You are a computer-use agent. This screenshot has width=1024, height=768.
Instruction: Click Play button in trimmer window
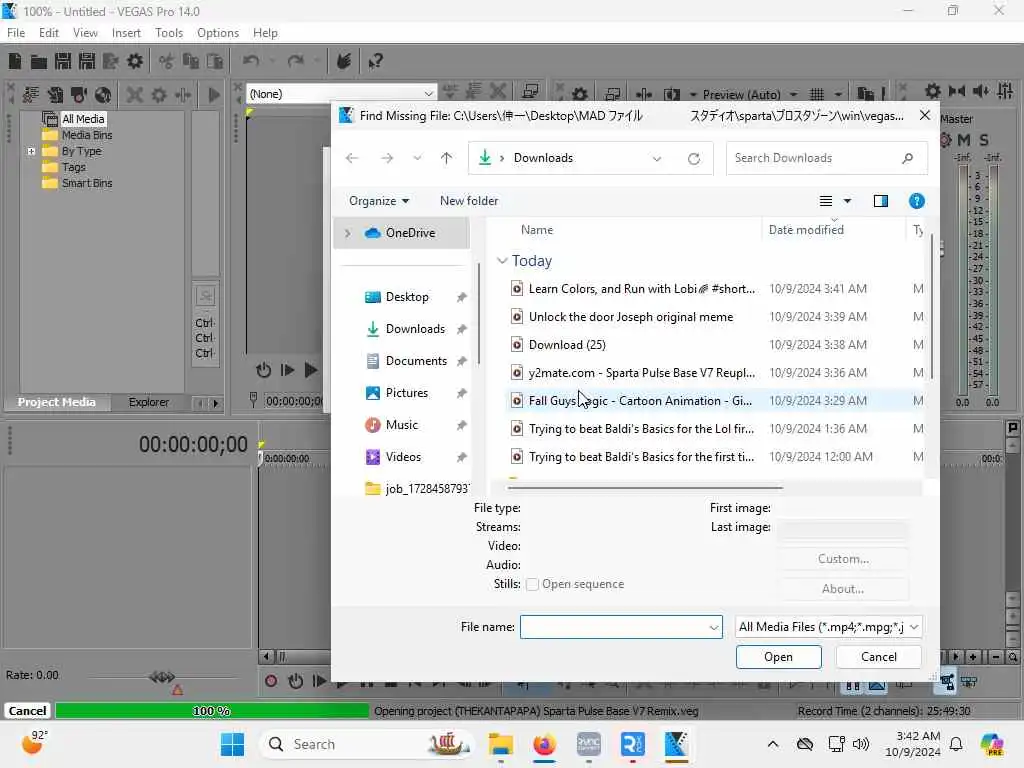click(x=311, y=370)
